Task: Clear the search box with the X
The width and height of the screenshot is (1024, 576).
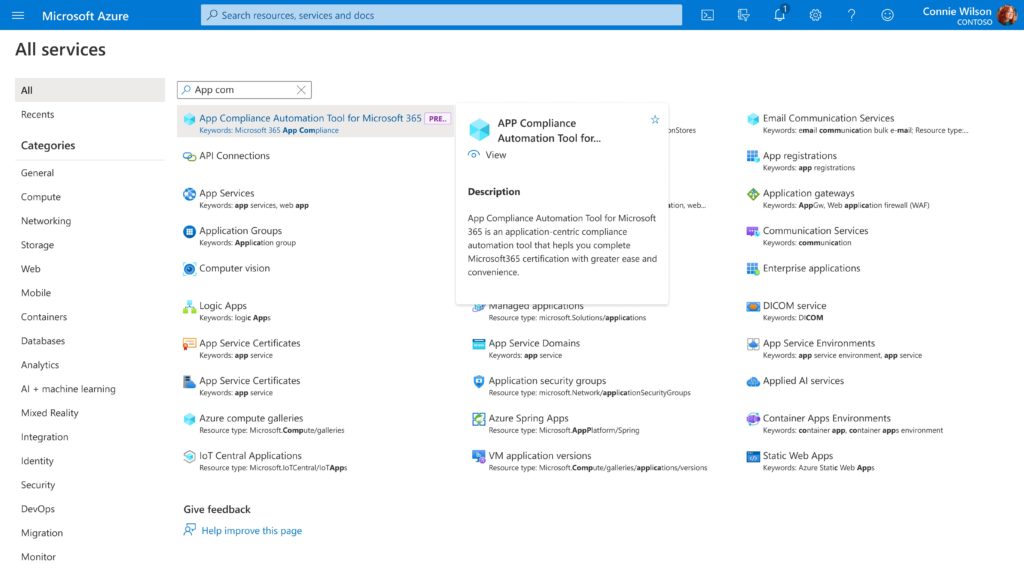Action: (x=300, y=89)
